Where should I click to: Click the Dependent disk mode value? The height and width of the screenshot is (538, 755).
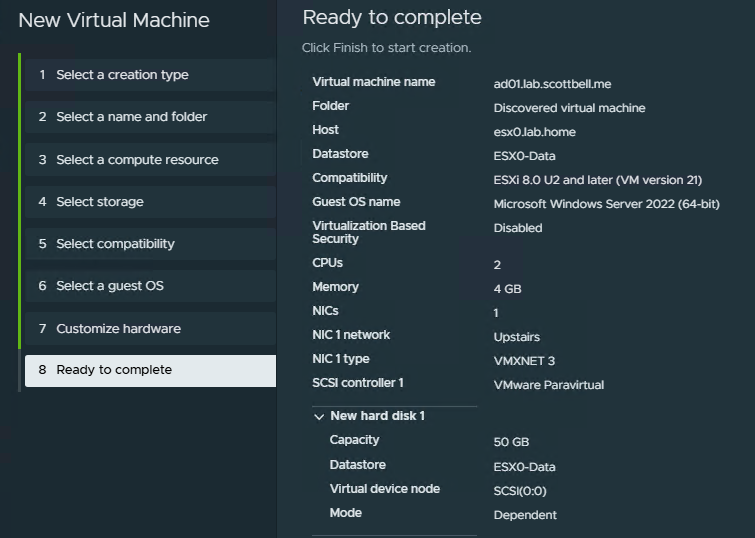tap(525, 515)
